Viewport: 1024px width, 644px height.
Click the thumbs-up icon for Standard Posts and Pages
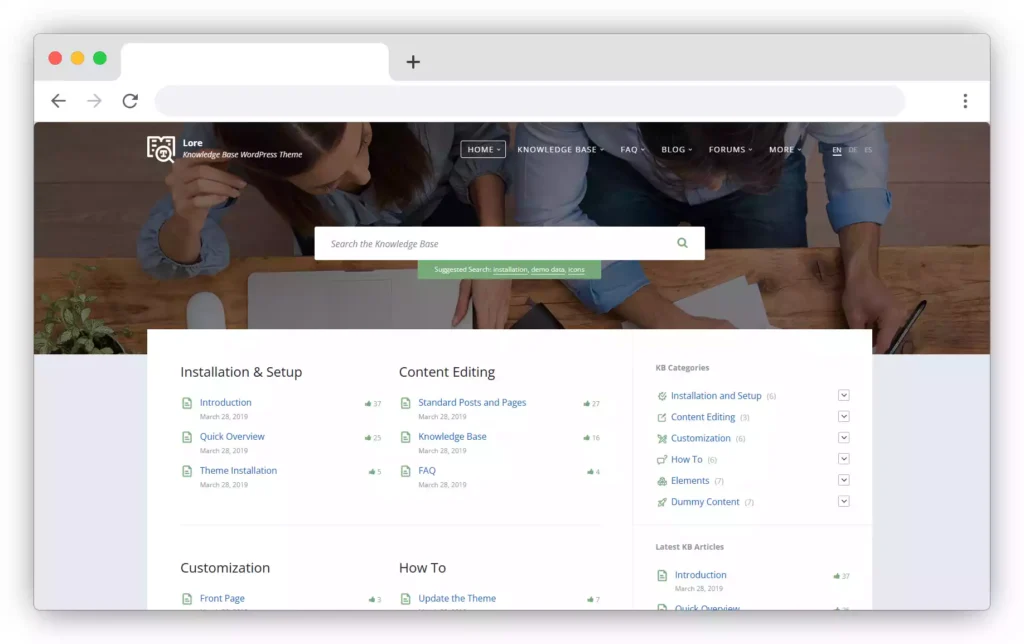click(586, 404)
